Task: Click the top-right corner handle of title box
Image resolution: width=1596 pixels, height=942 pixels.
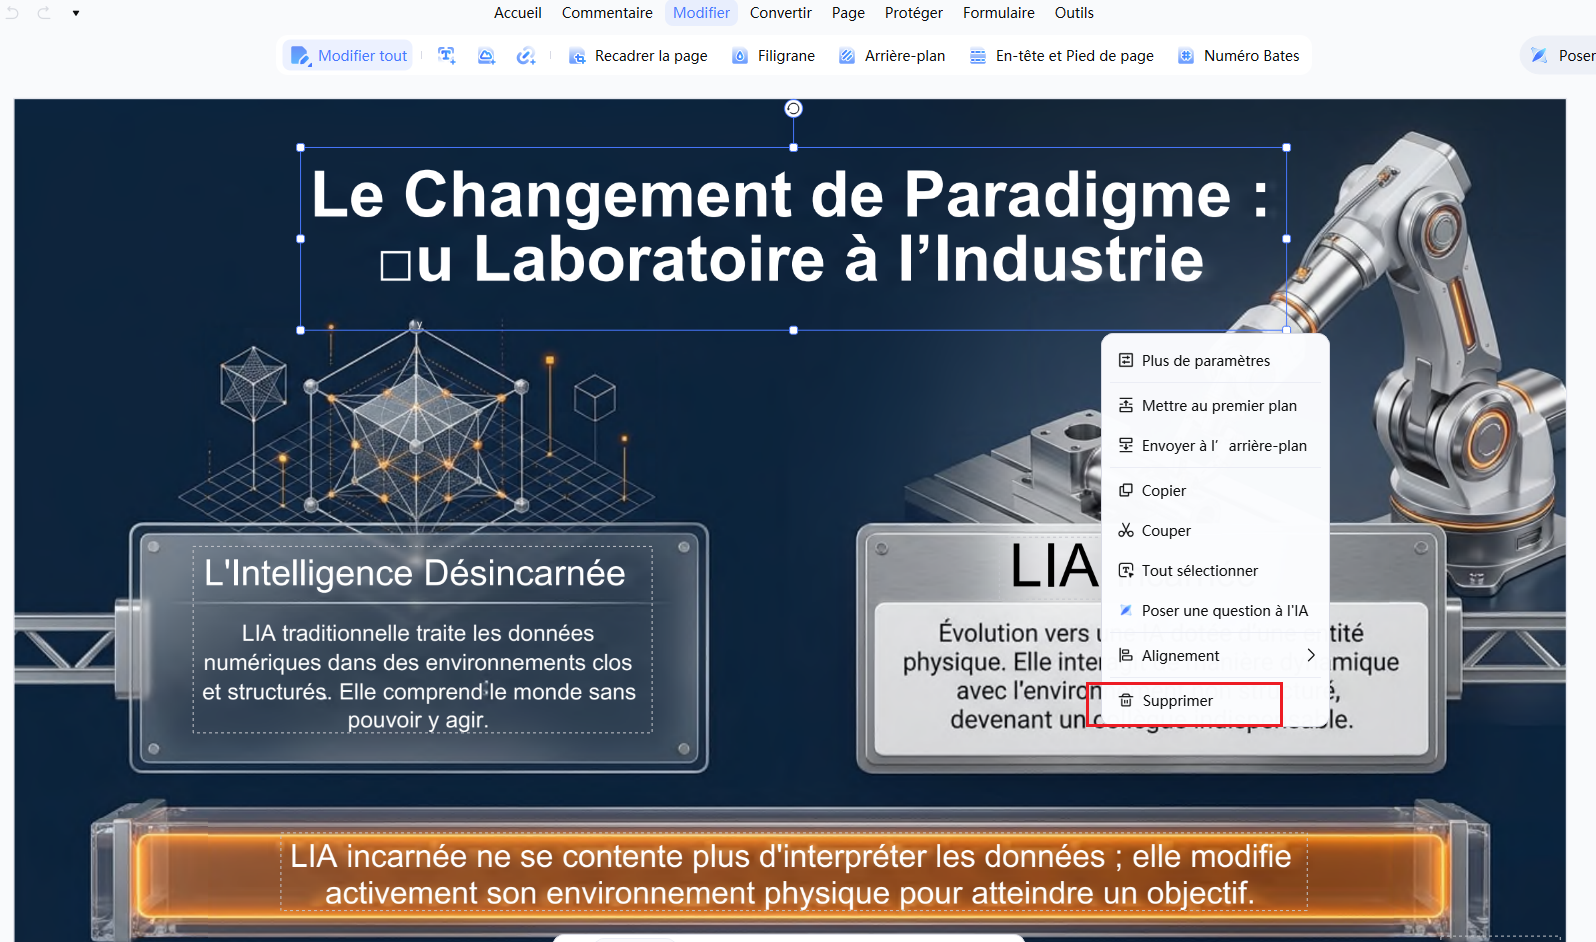Action: point(1287,147)
